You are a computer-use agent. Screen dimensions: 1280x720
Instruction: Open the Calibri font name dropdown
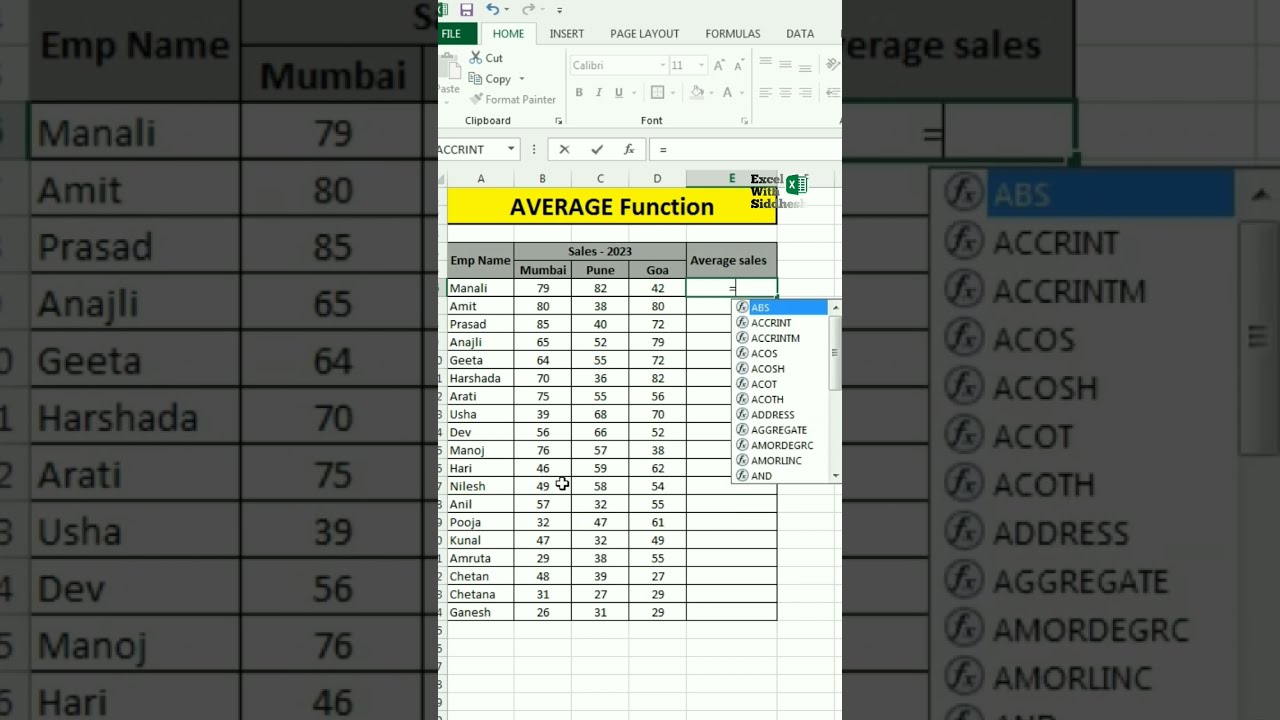tap(662, 65)
